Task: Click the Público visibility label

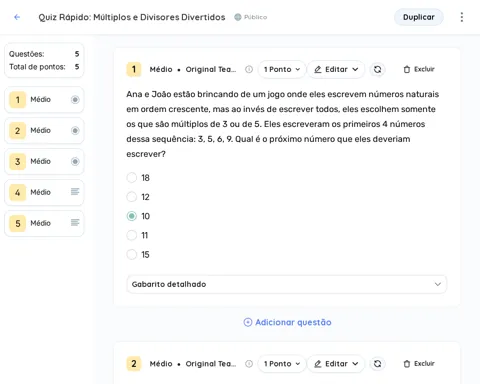Action: (x=255, y=17)
